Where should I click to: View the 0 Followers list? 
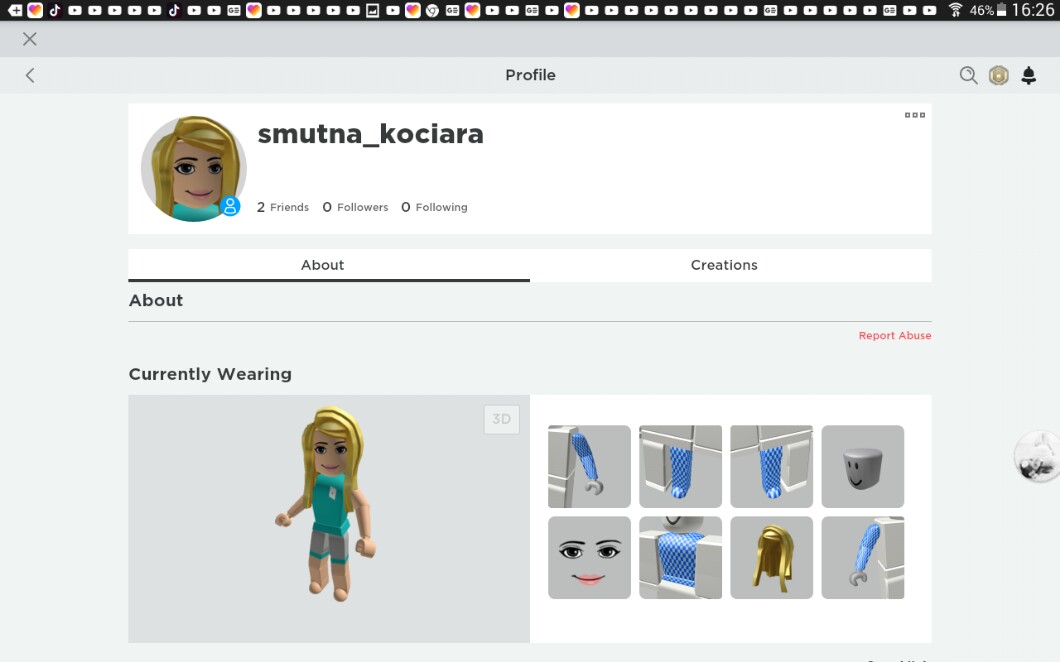[x=355, y=207]
